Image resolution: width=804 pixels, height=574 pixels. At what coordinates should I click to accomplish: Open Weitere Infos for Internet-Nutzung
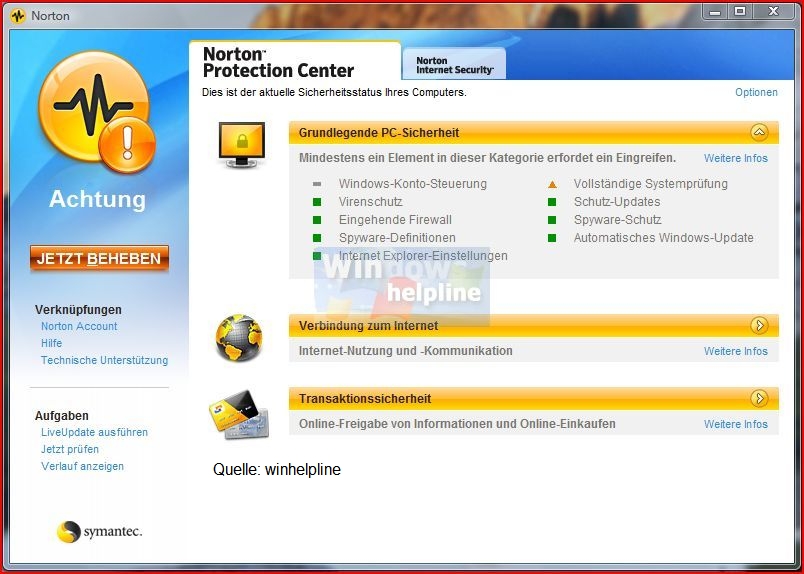[x=735, y=351]
